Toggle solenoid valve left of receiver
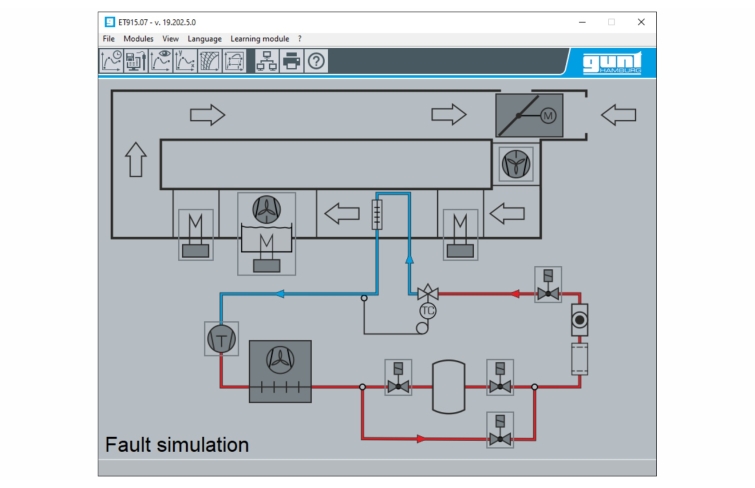The width and height of the screenshot is (755, 488). tap(398, 378)
